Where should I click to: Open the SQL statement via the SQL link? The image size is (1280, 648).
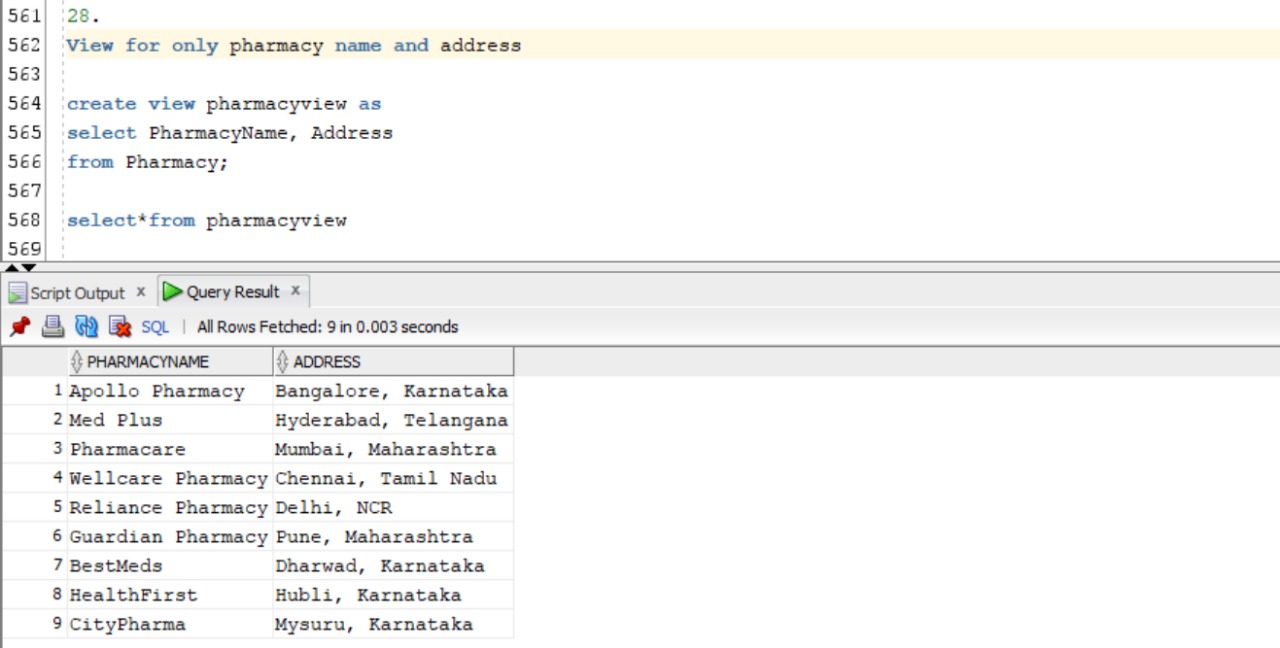154,326
